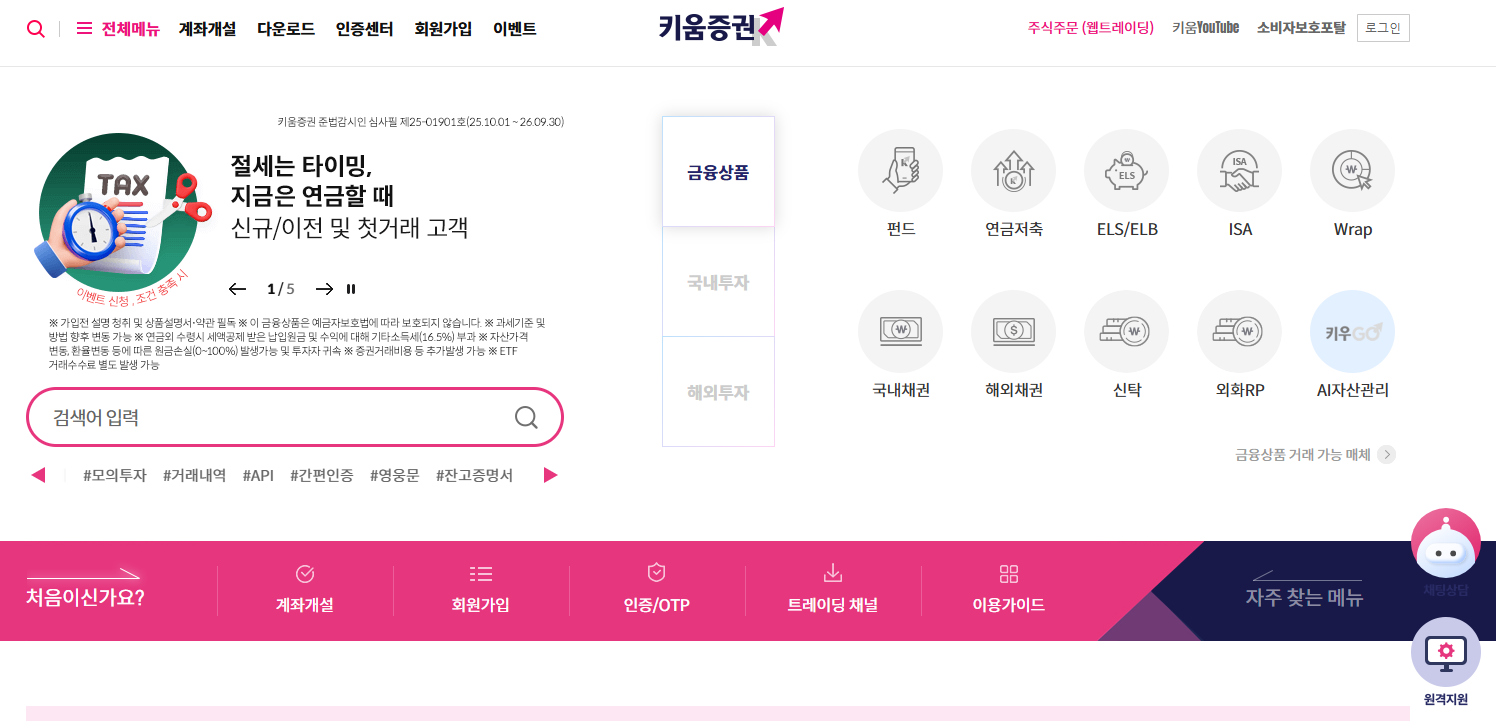Pause the banner slideshow rotation

(352, 289)
